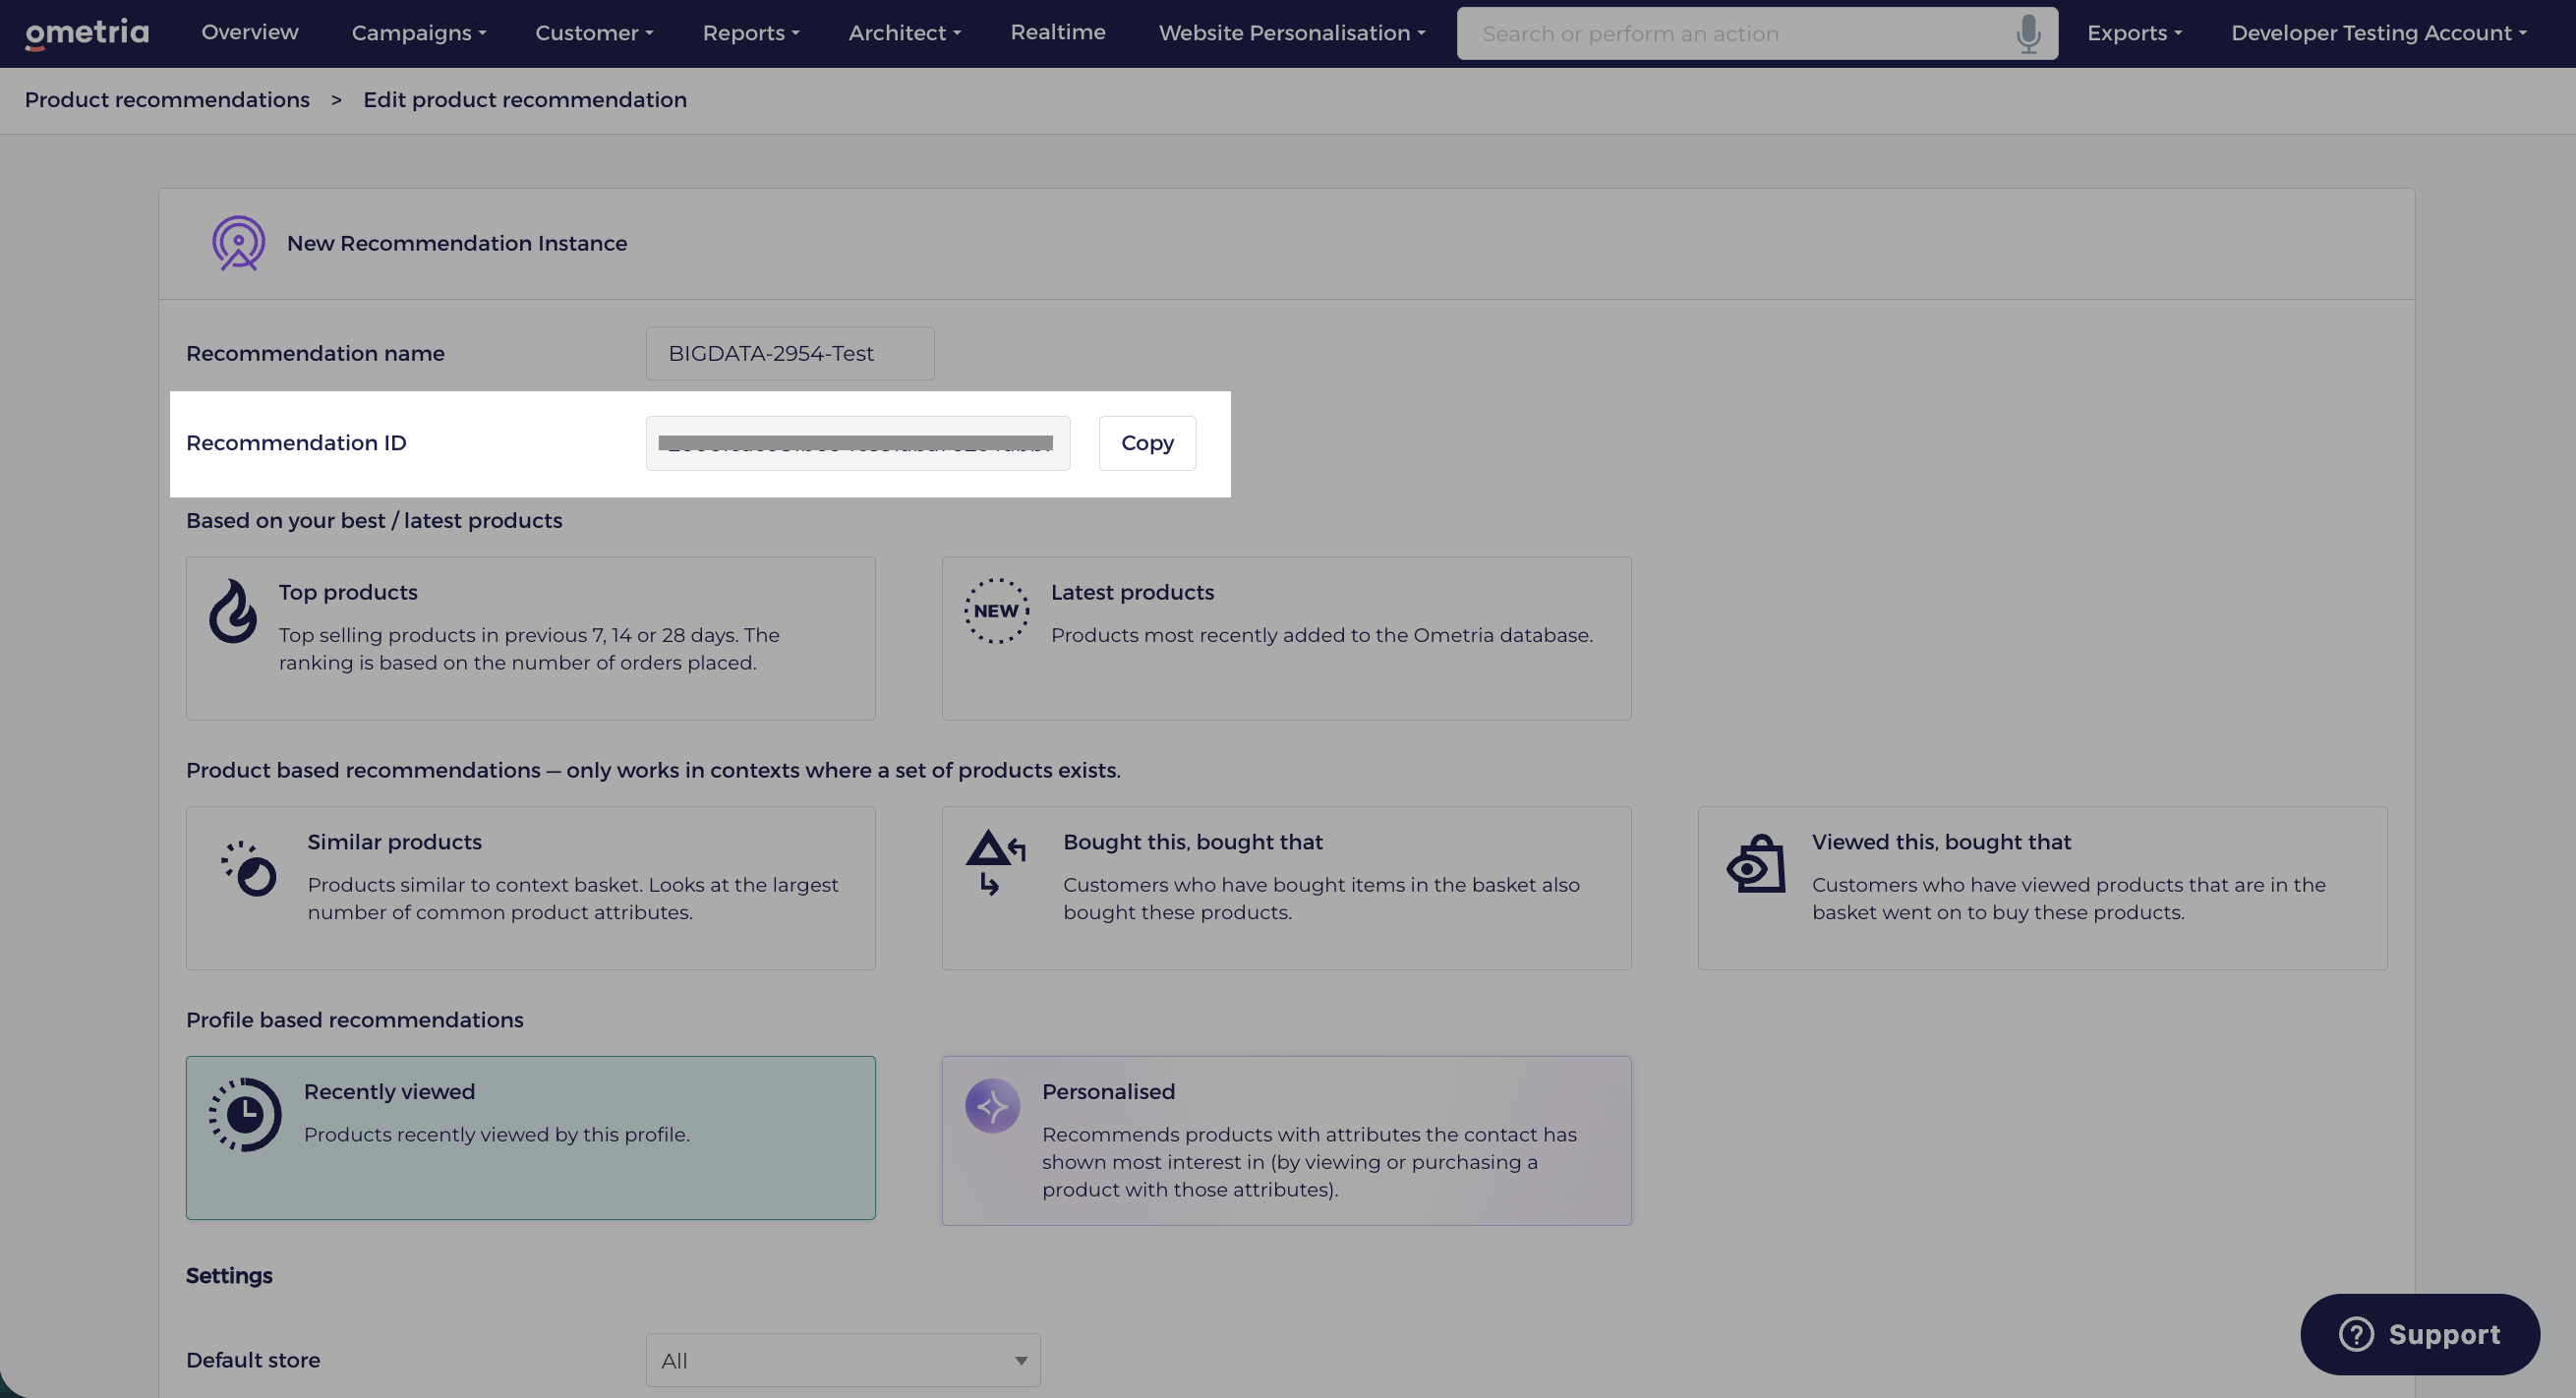Click the Copy button
This screenshot has width=2576, height=1398.
coord(1147,443)
